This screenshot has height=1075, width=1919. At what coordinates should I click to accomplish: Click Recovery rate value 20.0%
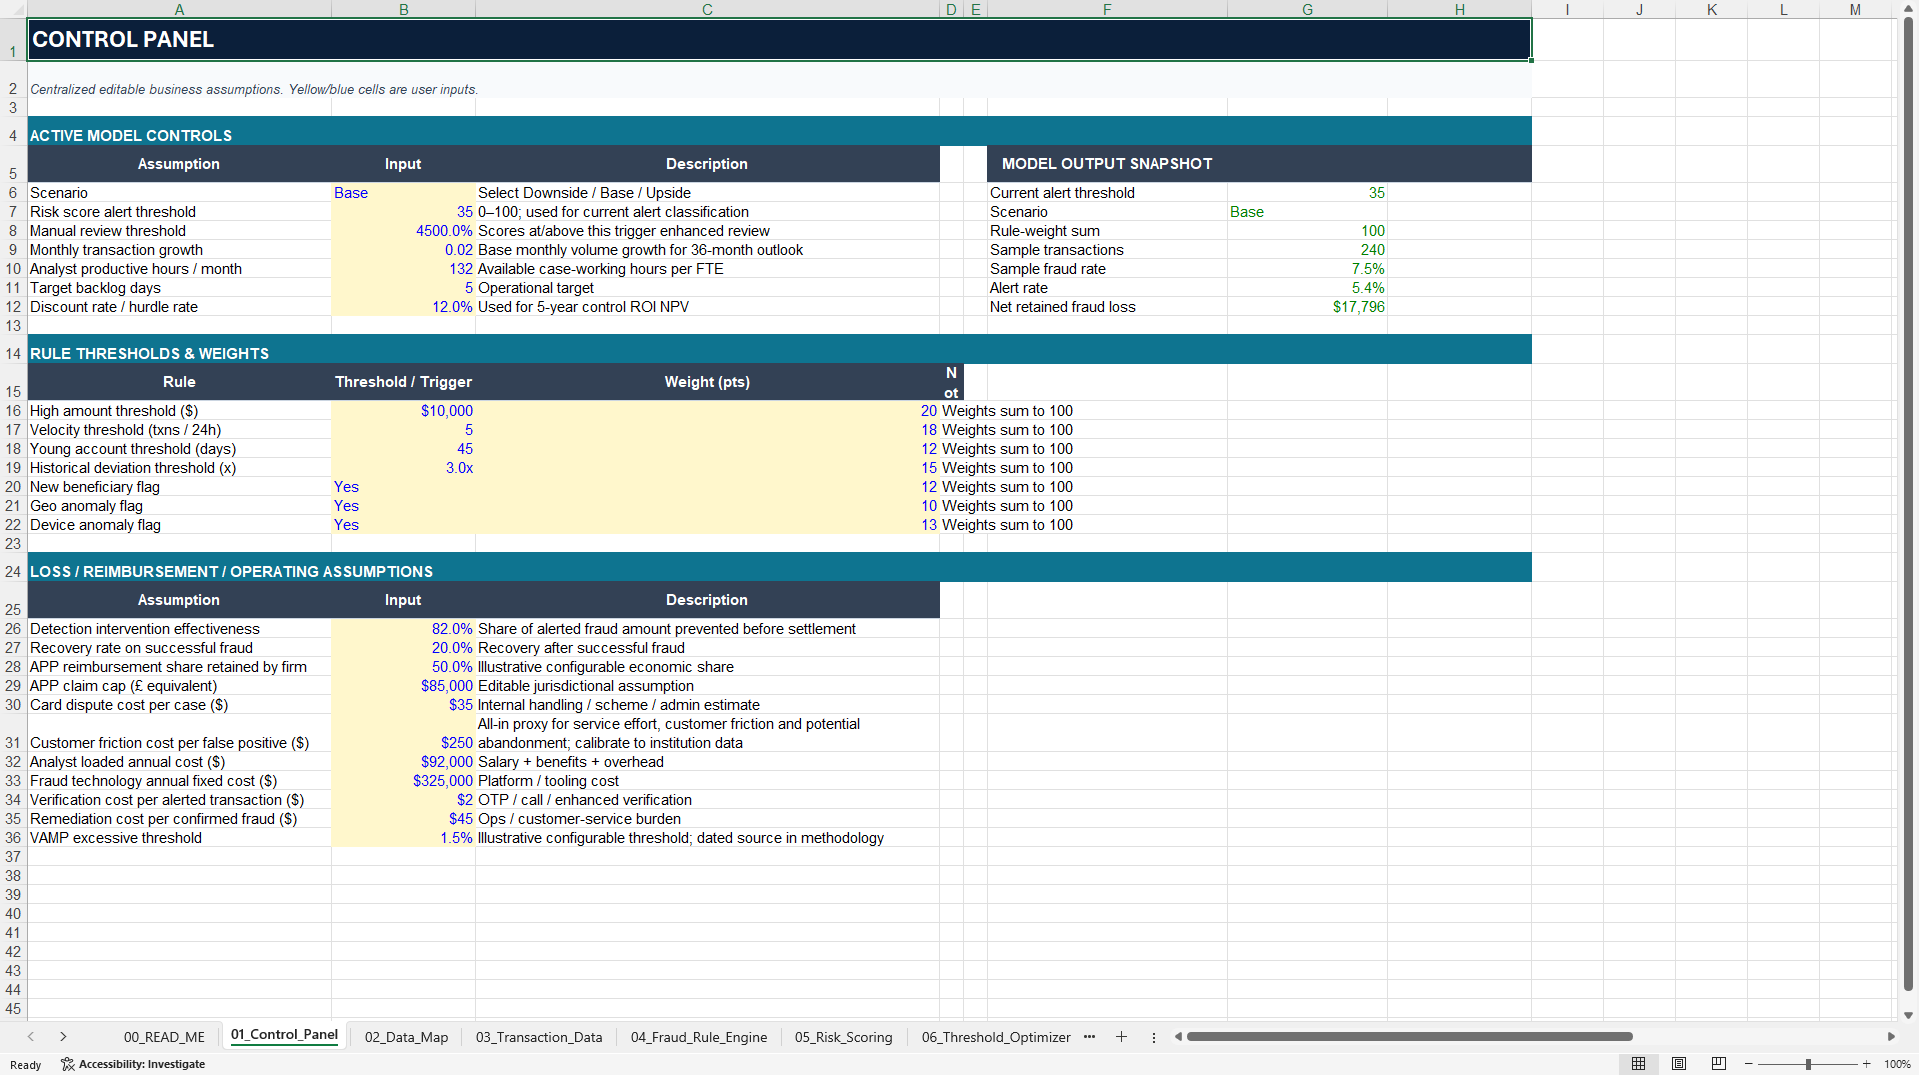[403, 648]
